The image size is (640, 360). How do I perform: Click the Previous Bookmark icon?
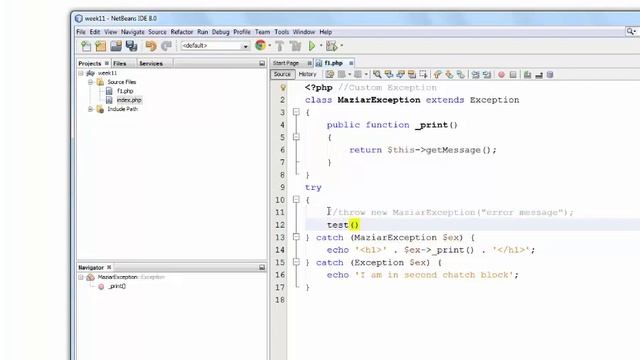pos(438,74)
